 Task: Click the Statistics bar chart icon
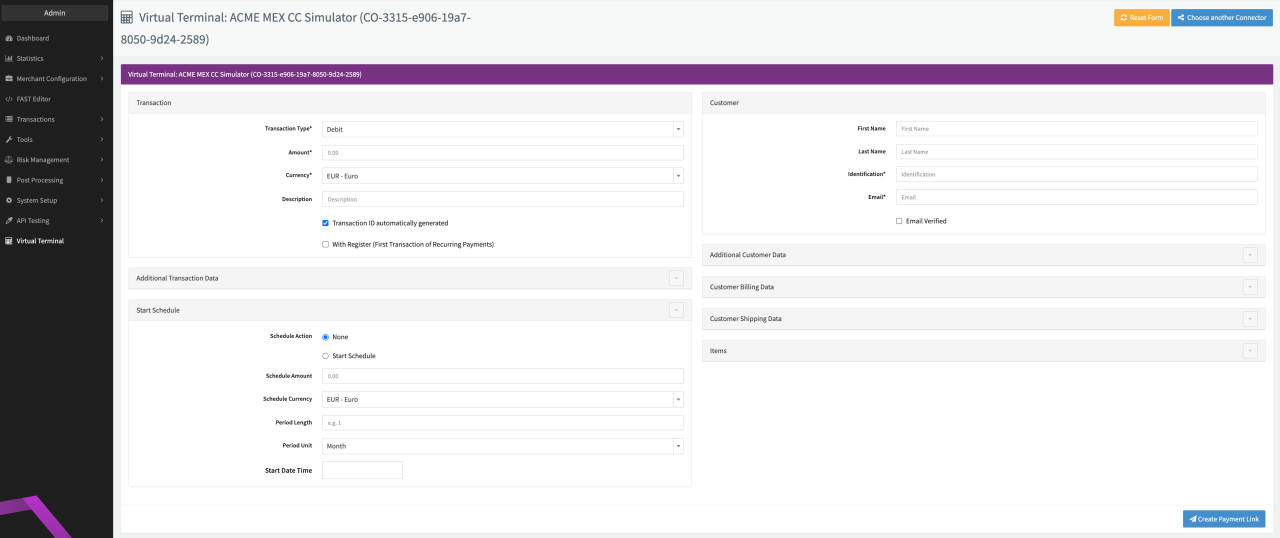pos(9,58)
